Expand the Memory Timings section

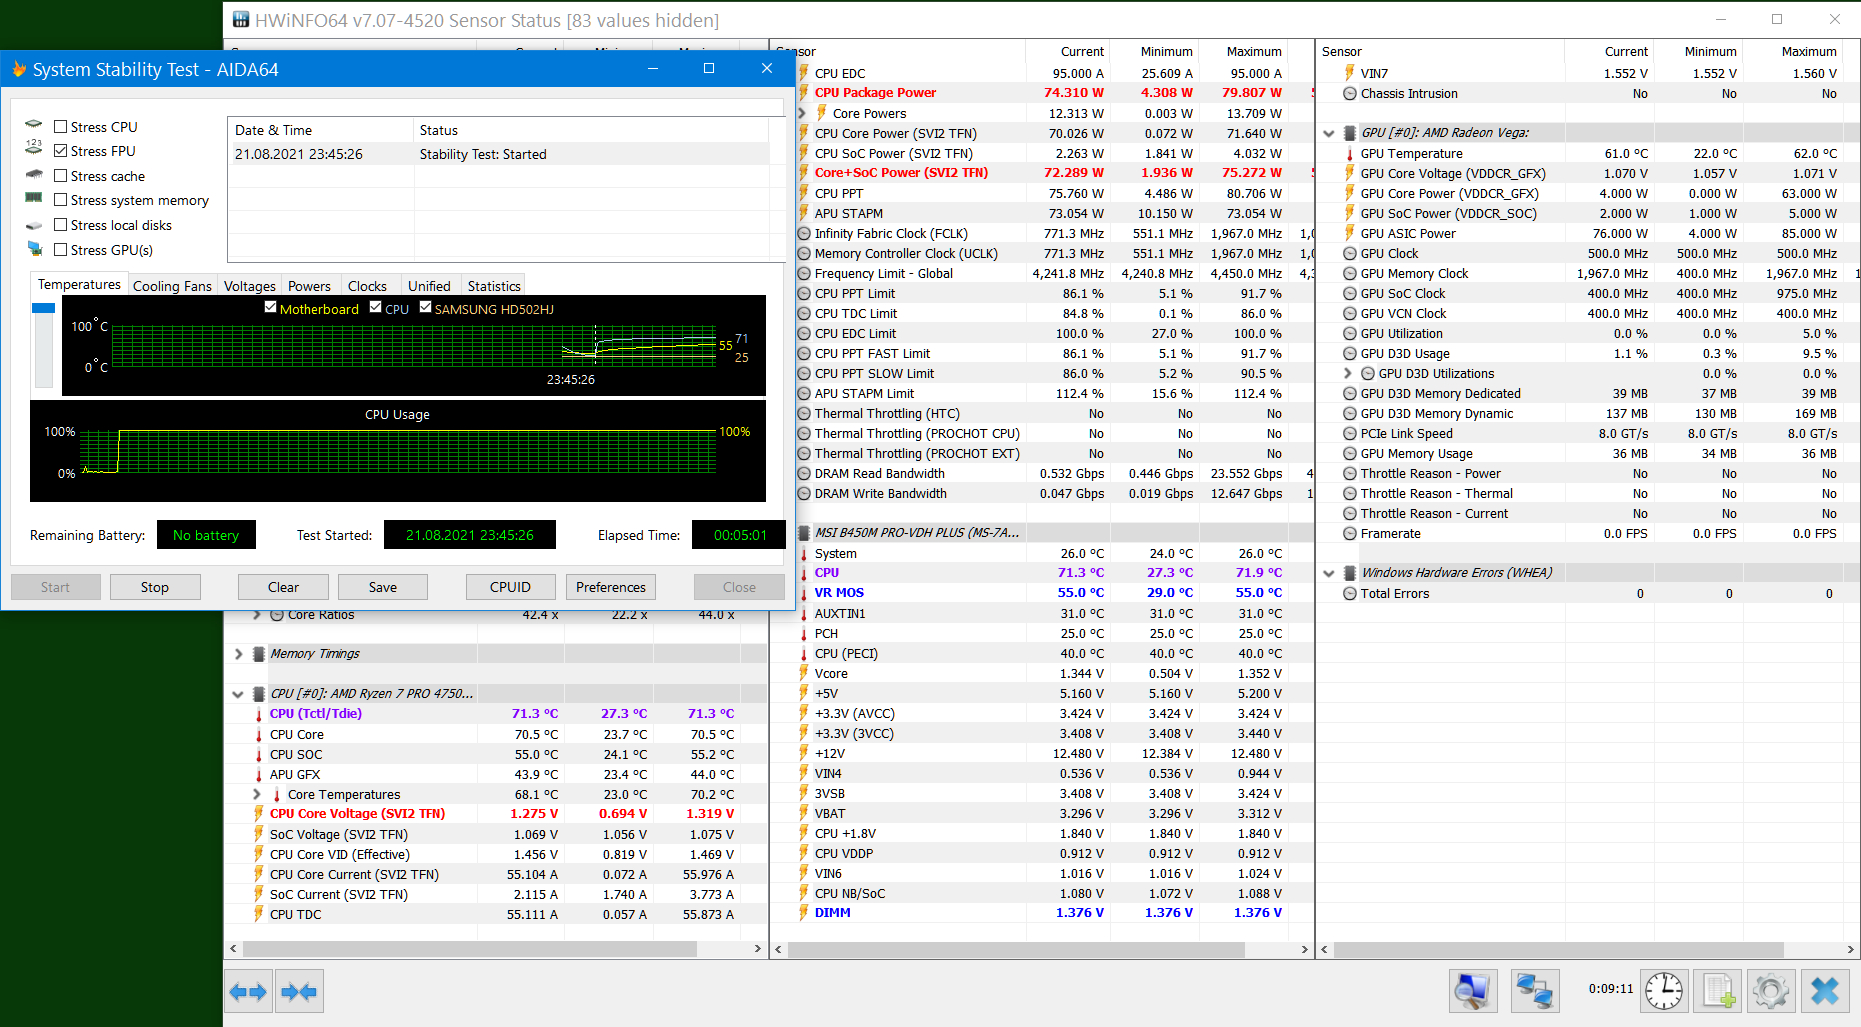point(238,654)
